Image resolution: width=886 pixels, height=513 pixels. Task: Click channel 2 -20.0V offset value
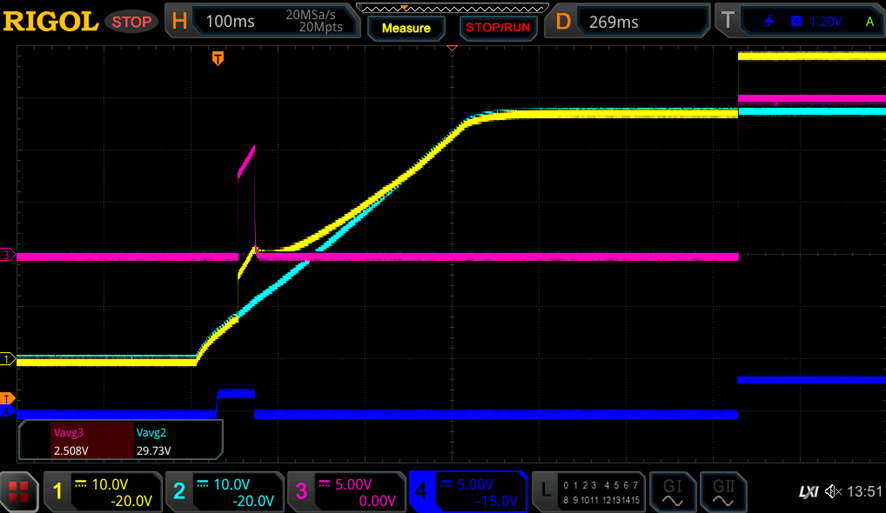(x=253, y=501)
